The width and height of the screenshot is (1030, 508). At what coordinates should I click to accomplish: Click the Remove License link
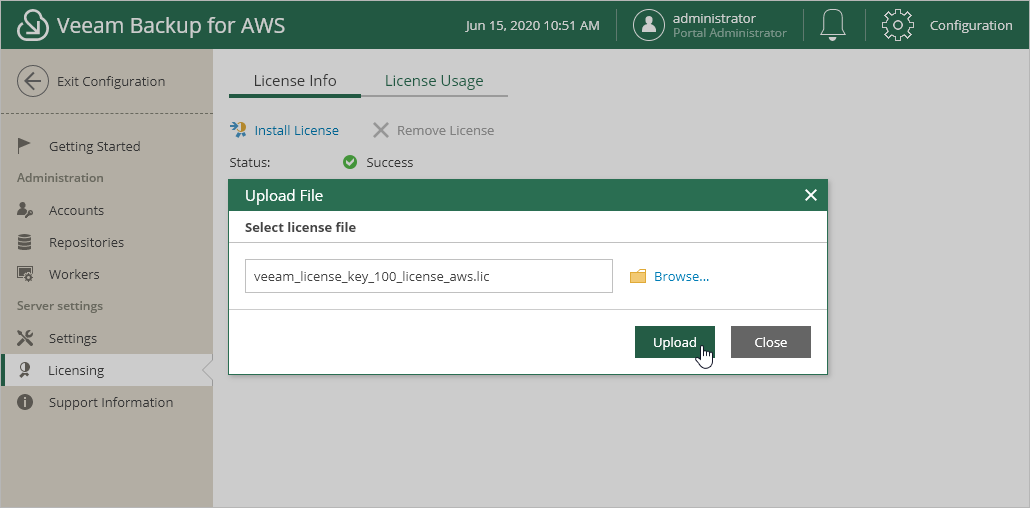coord(445,130)
